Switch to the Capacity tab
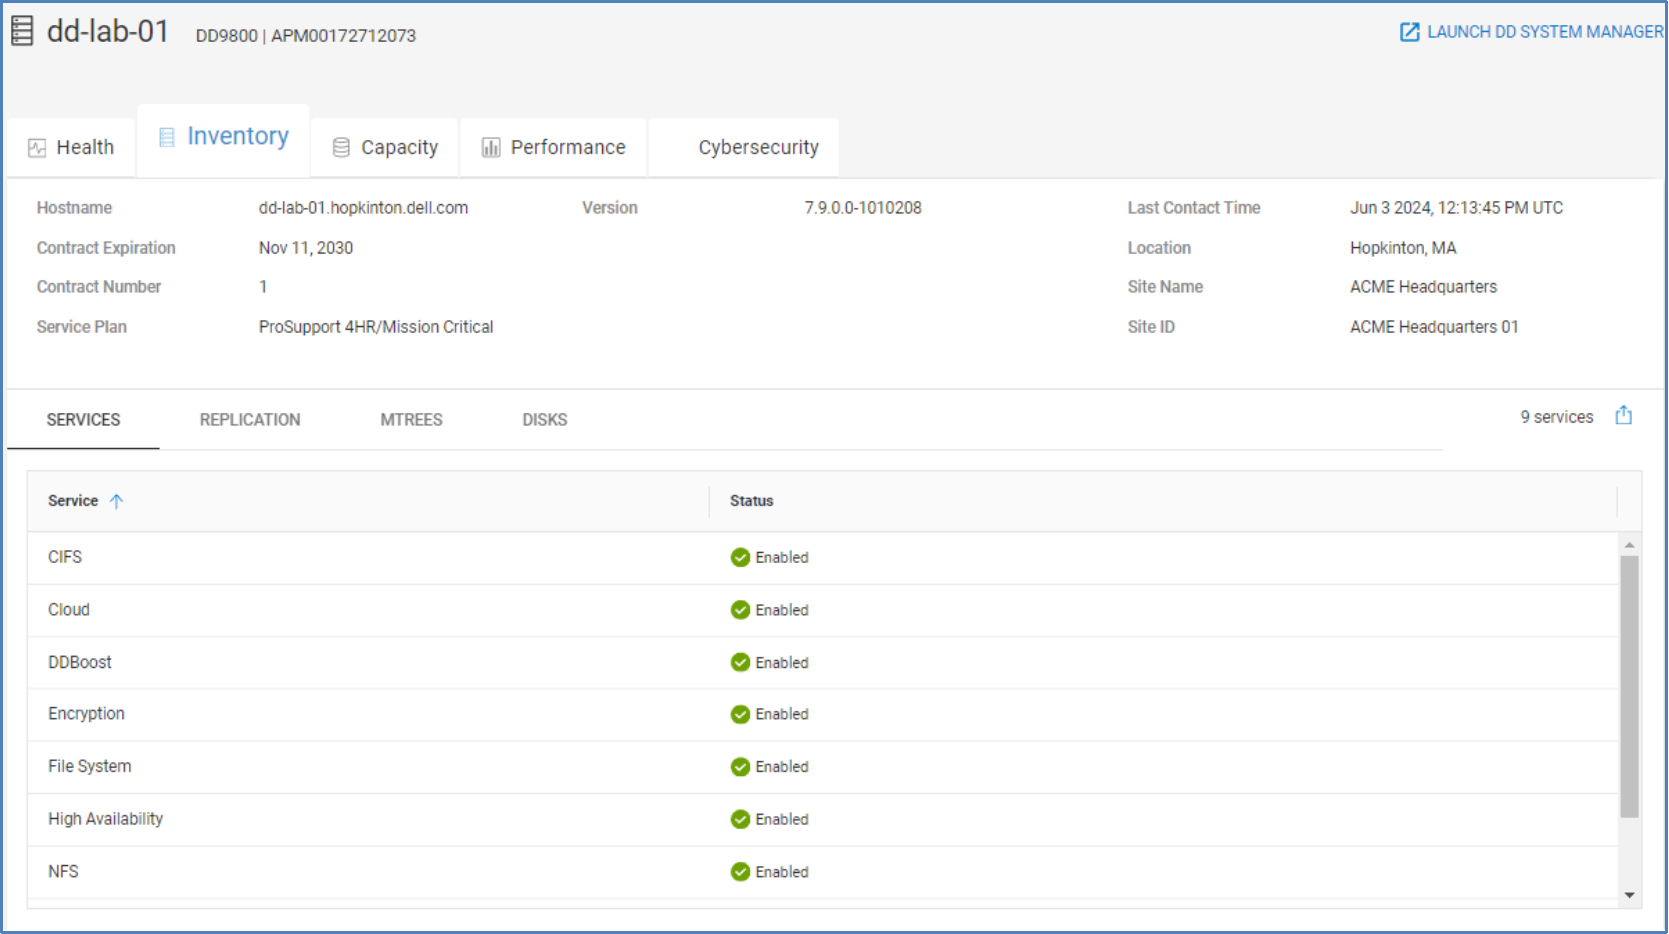This screenshot has height=934, width=1669. tap(385, 148)
